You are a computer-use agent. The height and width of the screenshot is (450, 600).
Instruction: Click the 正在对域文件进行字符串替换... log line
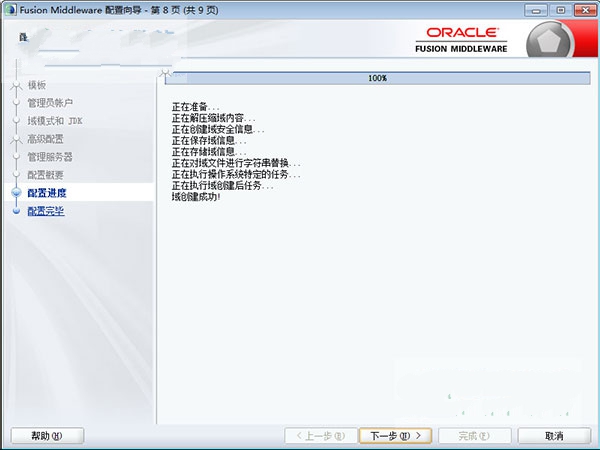pyautogui.click(x=236, y=163)
